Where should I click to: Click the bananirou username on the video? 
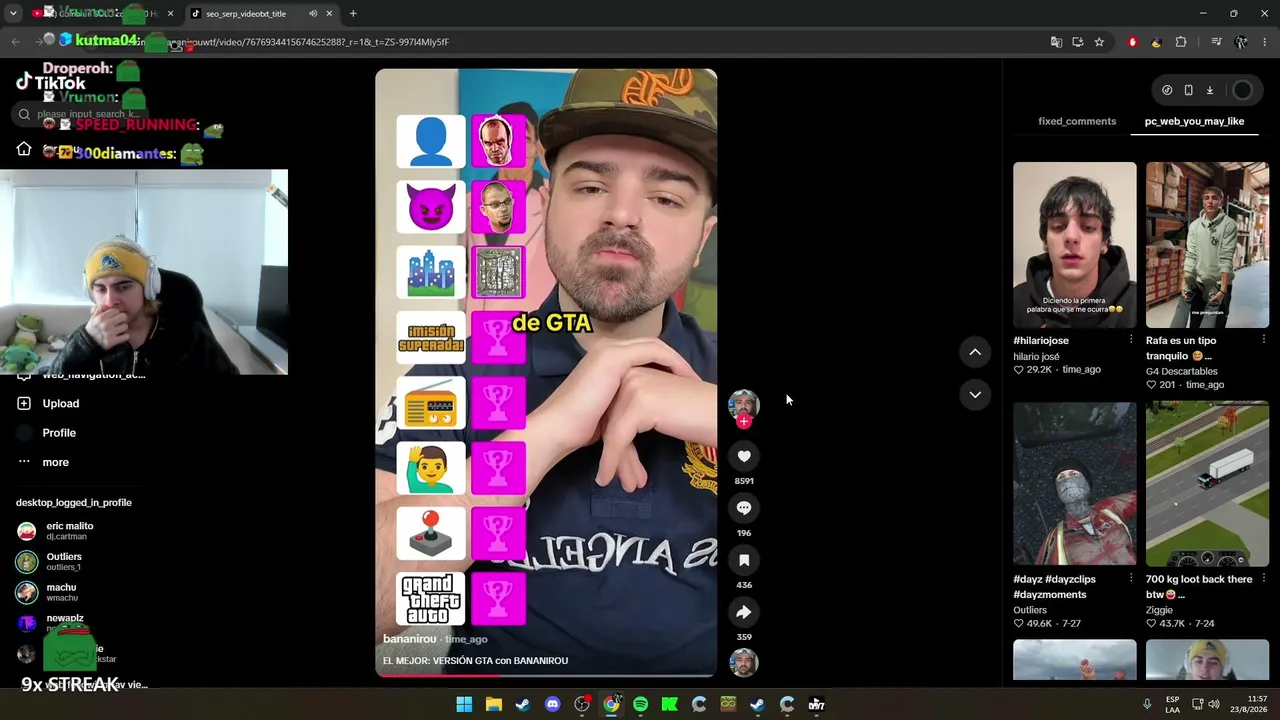coord(410,639)
